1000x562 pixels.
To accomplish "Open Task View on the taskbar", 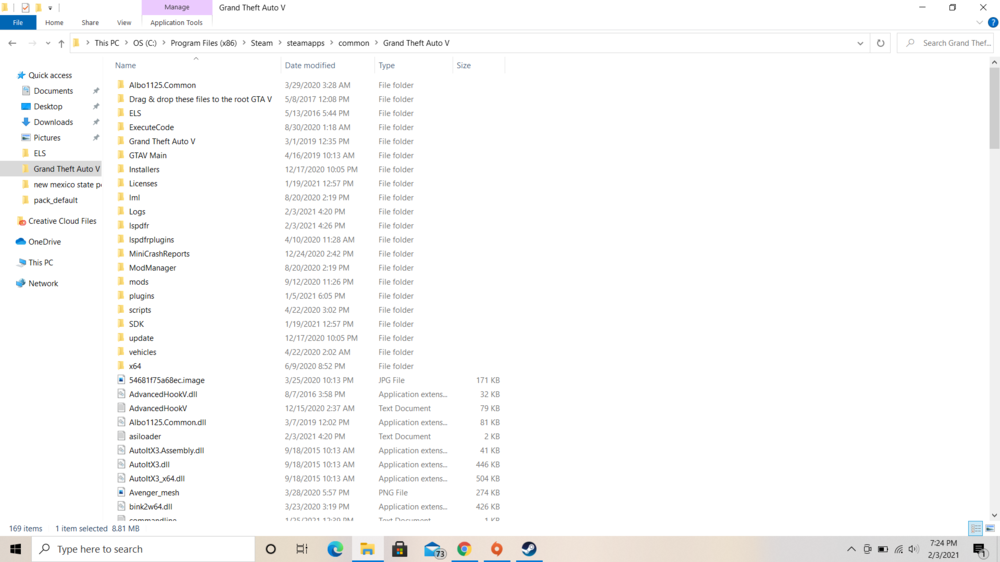I will pos(302,549).
